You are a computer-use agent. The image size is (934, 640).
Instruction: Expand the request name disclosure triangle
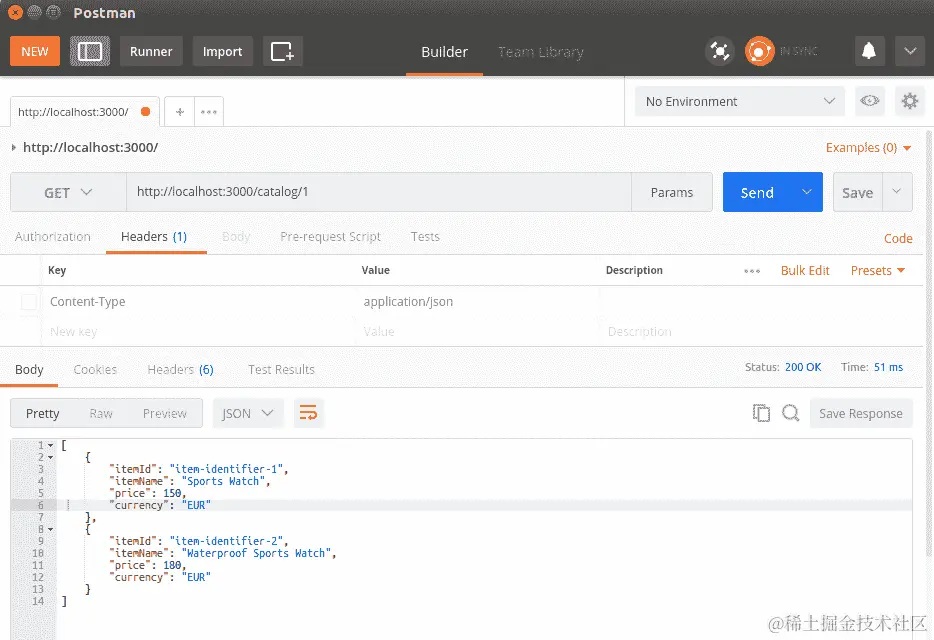pyautogui.click(x=14, y=147)
